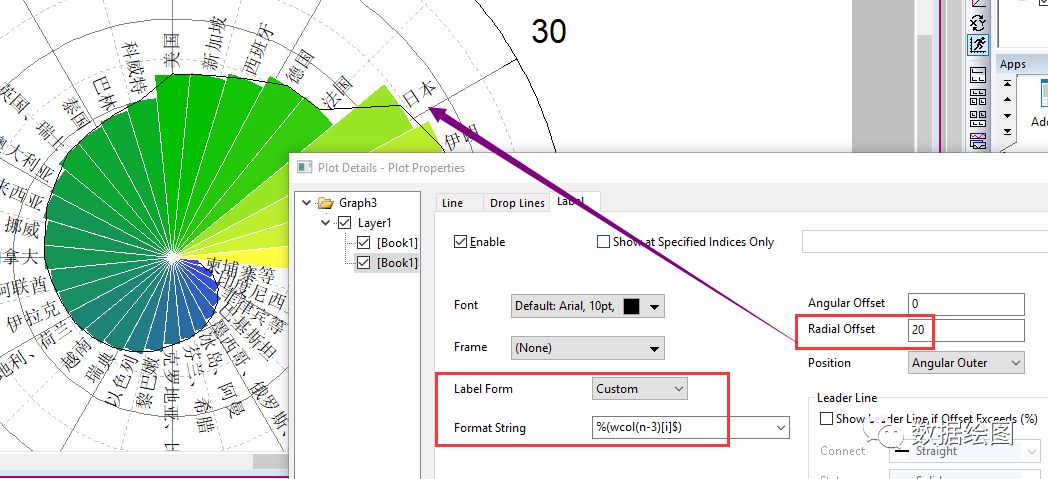The height and width of the screenshot is (479, 1048).
Task: Collapse the Layer1 tree node
Action: tap(325, 223)
